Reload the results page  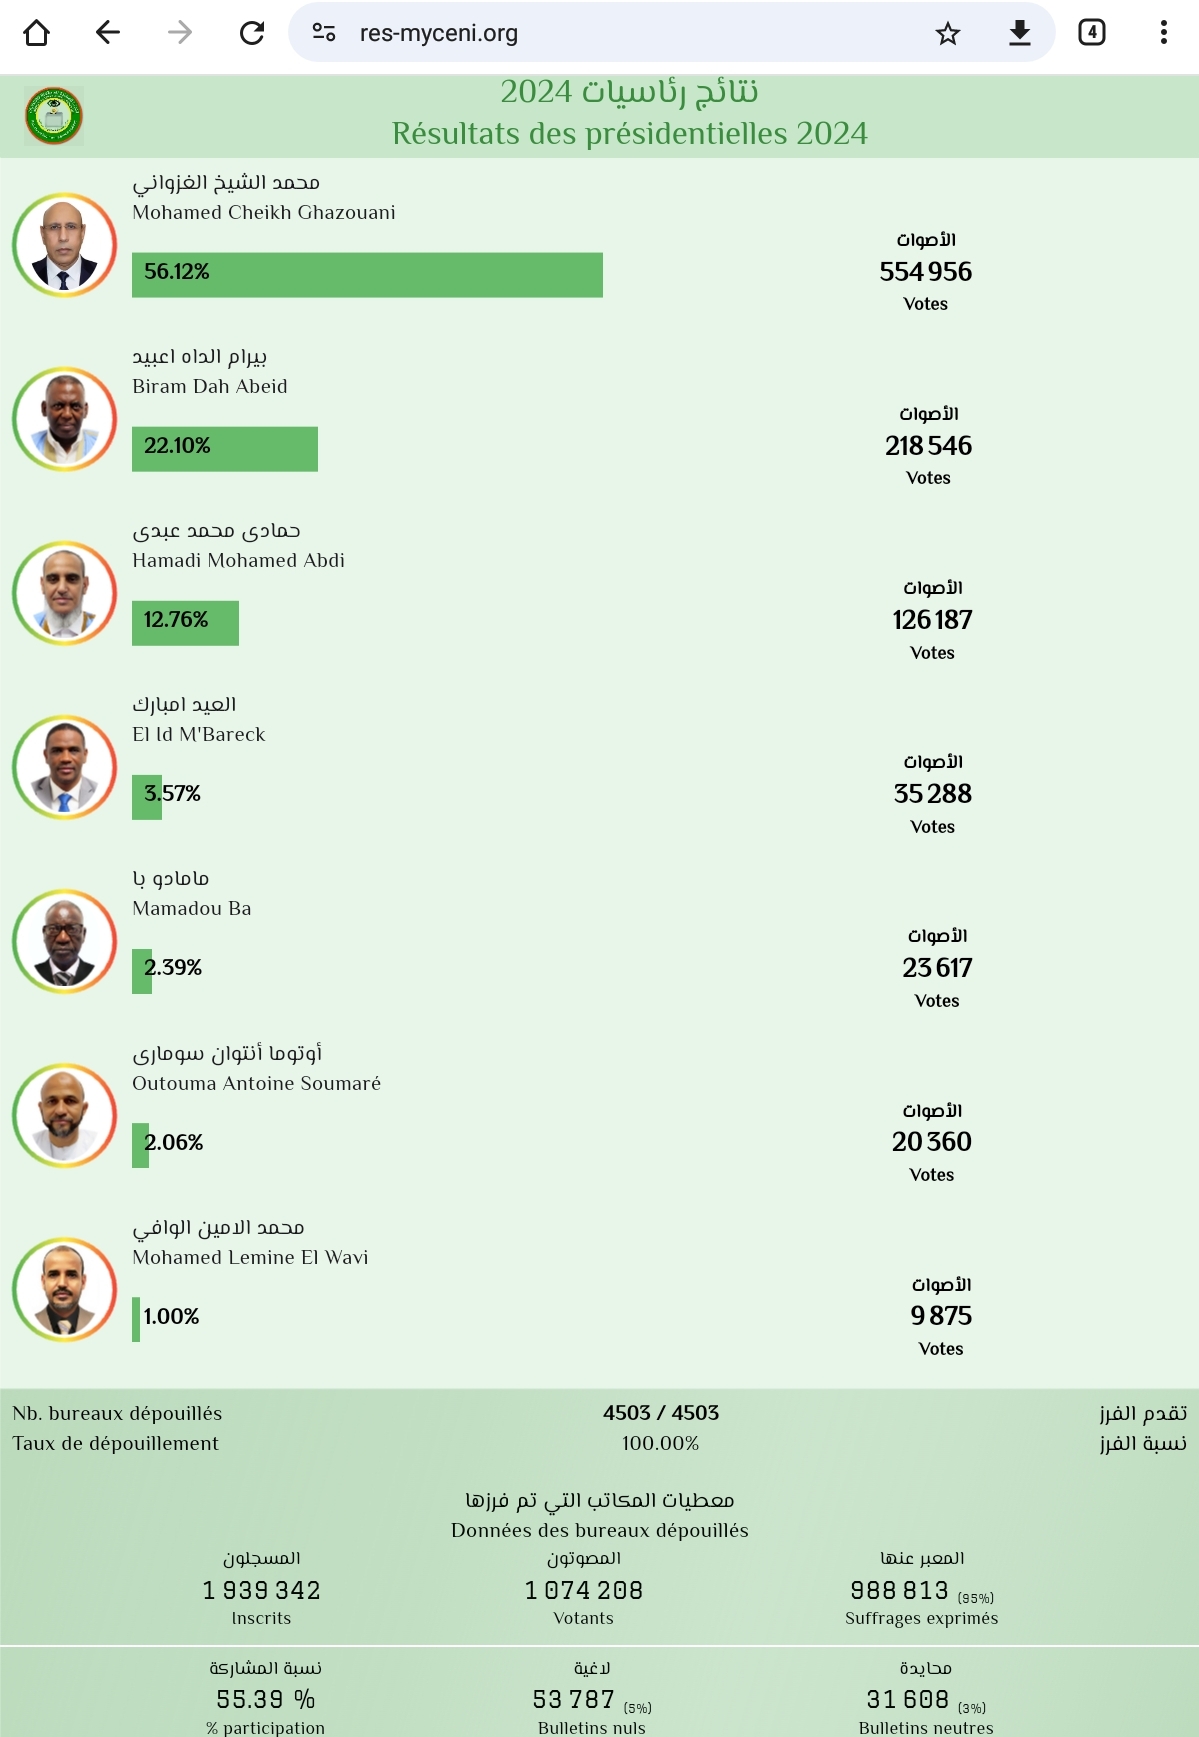click(252, 33)
